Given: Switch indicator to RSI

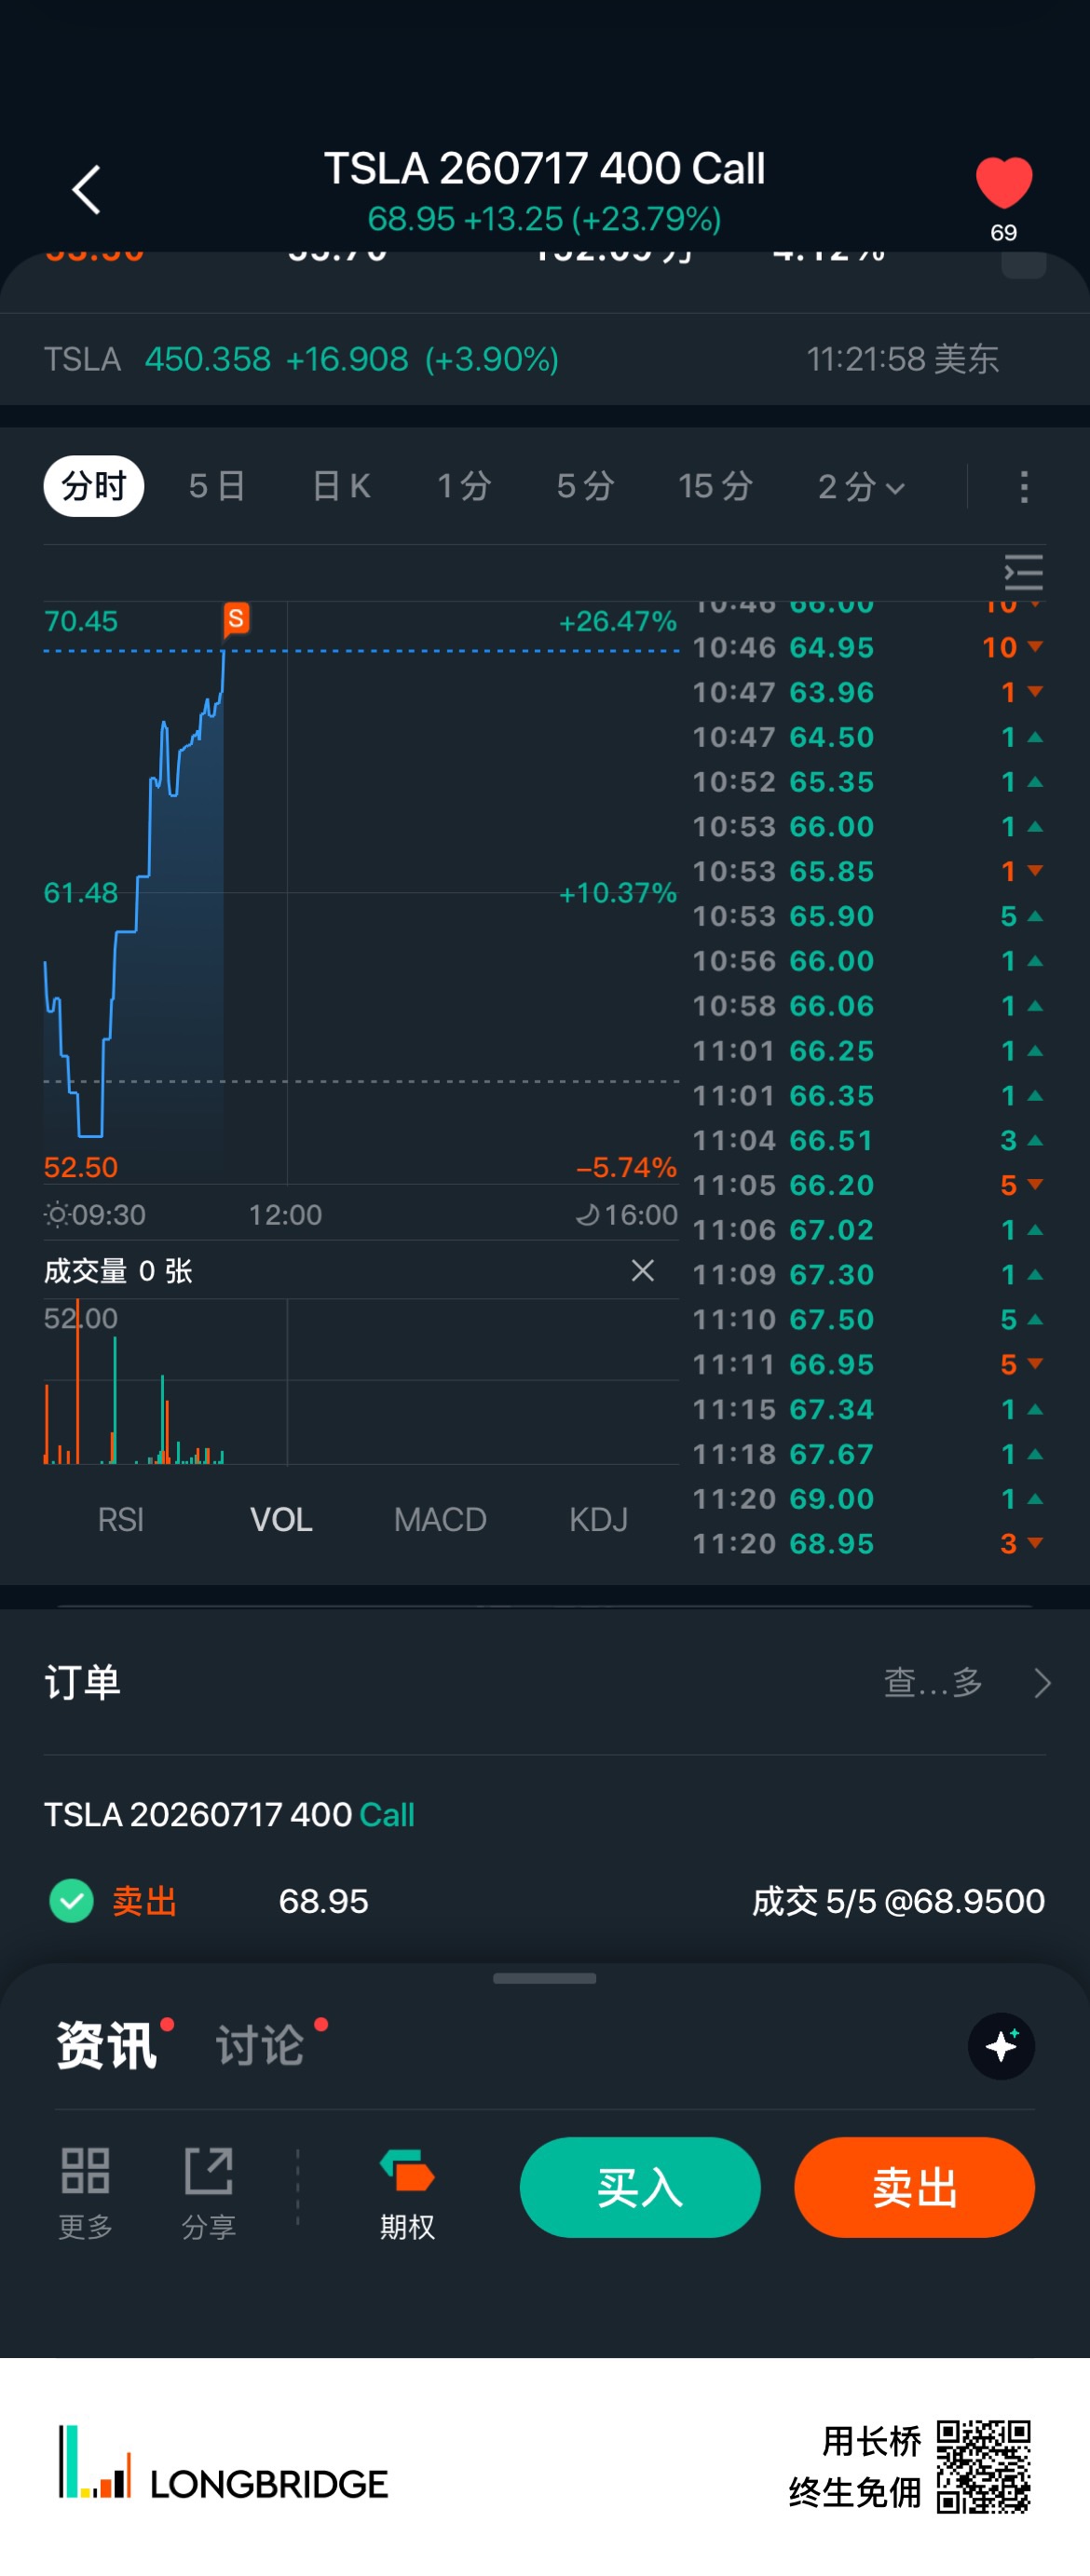Looking at the screenshot, I should click(121, 1519).
